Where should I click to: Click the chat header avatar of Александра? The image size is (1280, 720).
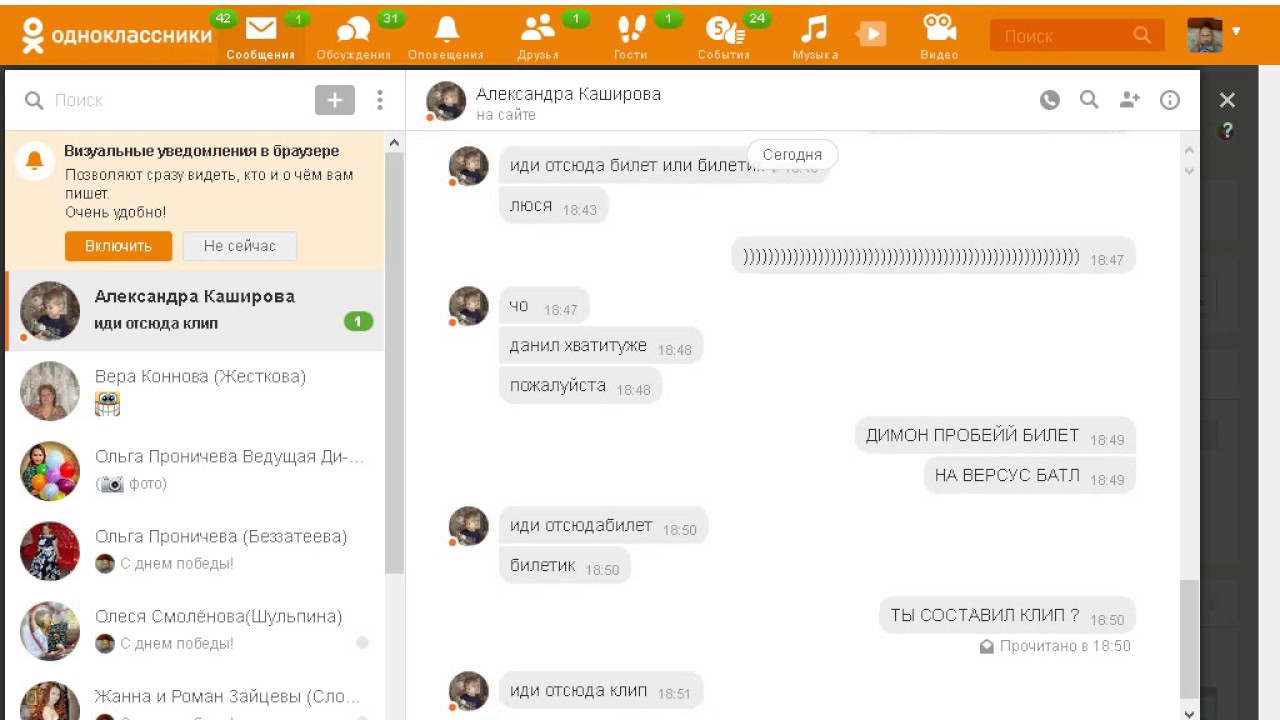point(446,101)
